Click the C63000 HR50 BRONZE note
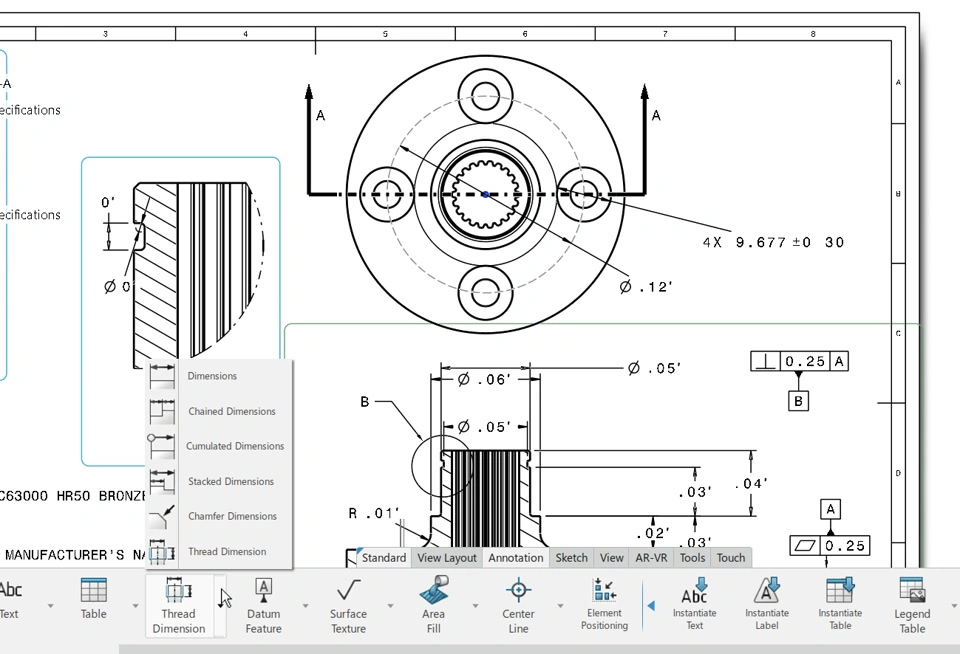This screenshot has height=654, width=960. coord(72,496)
